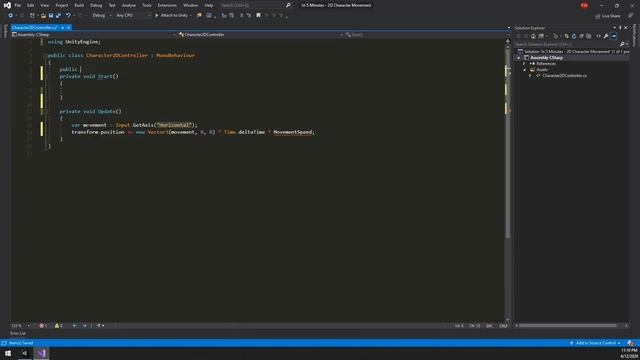Click the Save file icon

tap(51, 16)
